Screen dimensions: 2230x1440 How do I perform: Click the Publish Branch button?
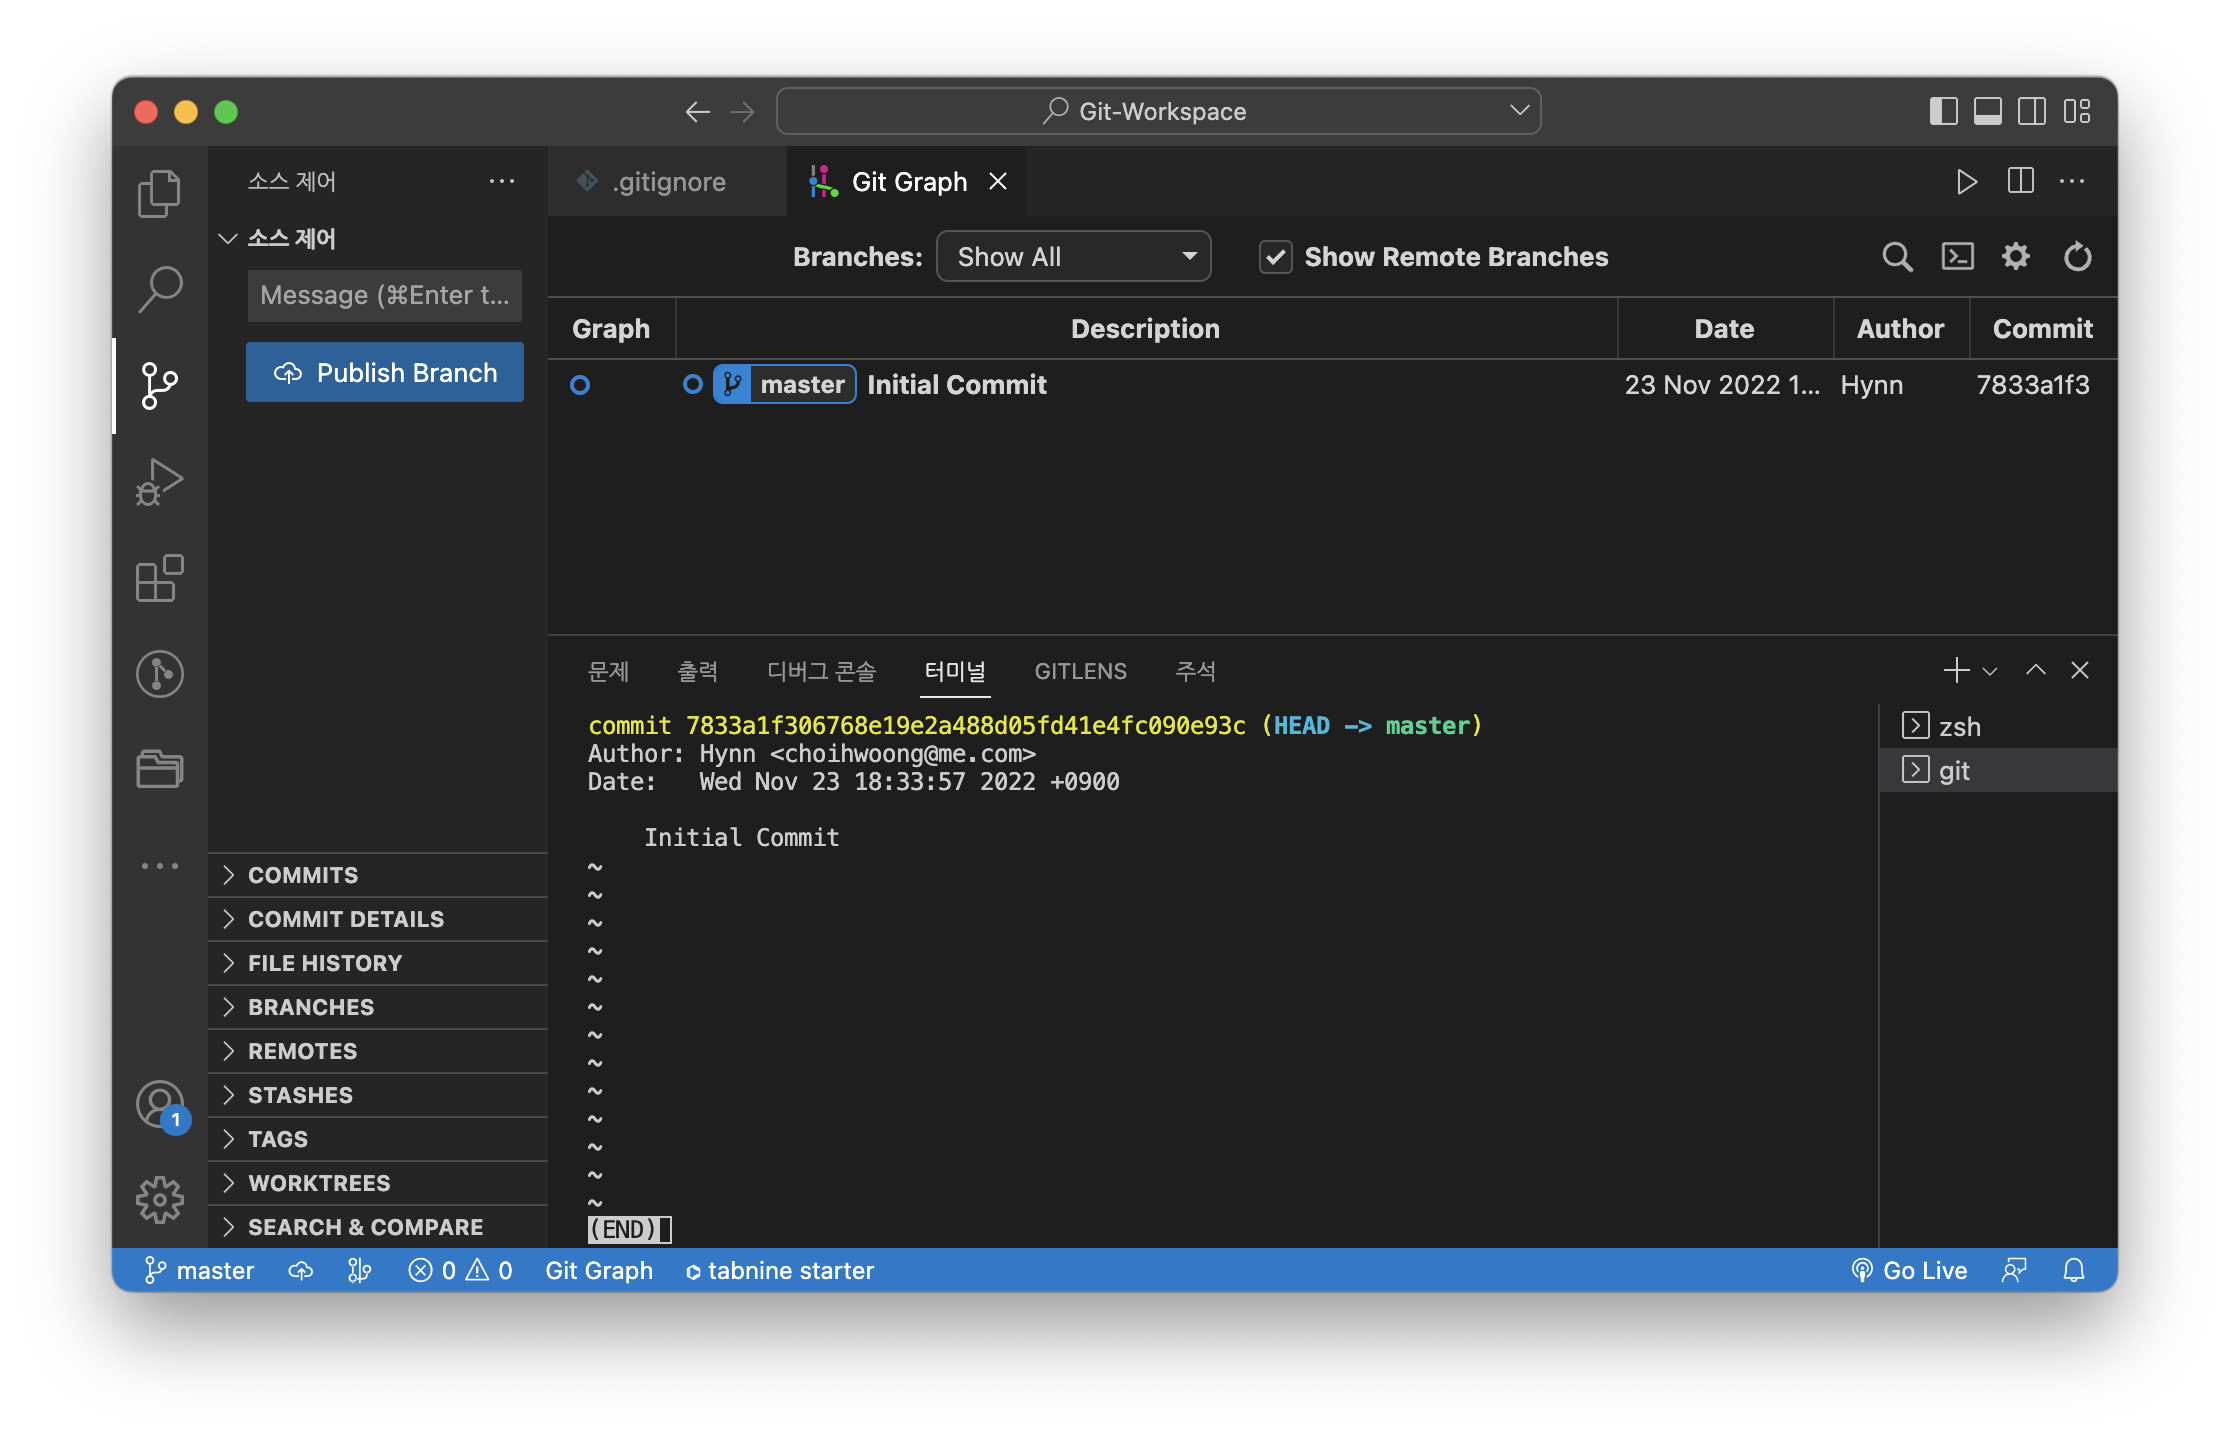385,372
